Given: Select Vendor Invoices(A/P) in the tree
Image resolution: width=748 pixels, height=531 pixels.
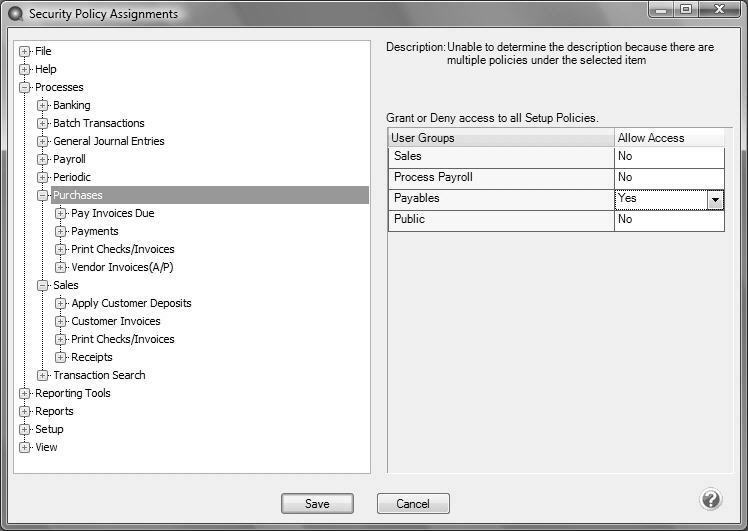Looking at the screenshot, I should click(122, 268).
